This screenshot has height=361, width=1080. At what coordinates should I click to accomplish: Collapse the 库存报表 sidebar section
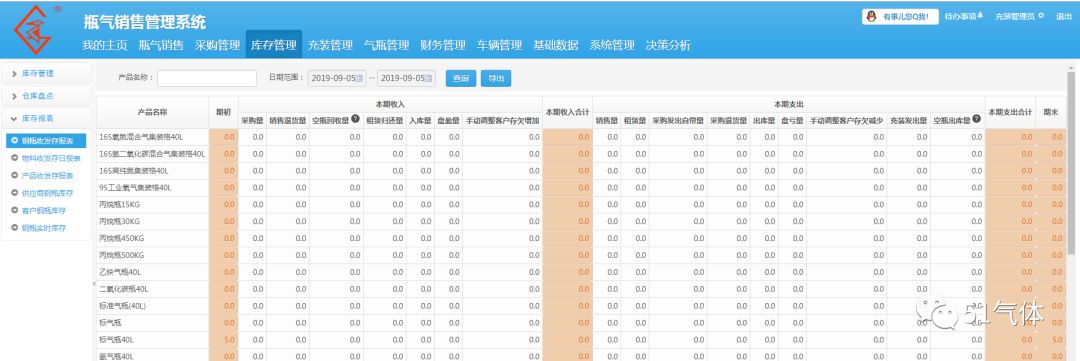point(46,118)
